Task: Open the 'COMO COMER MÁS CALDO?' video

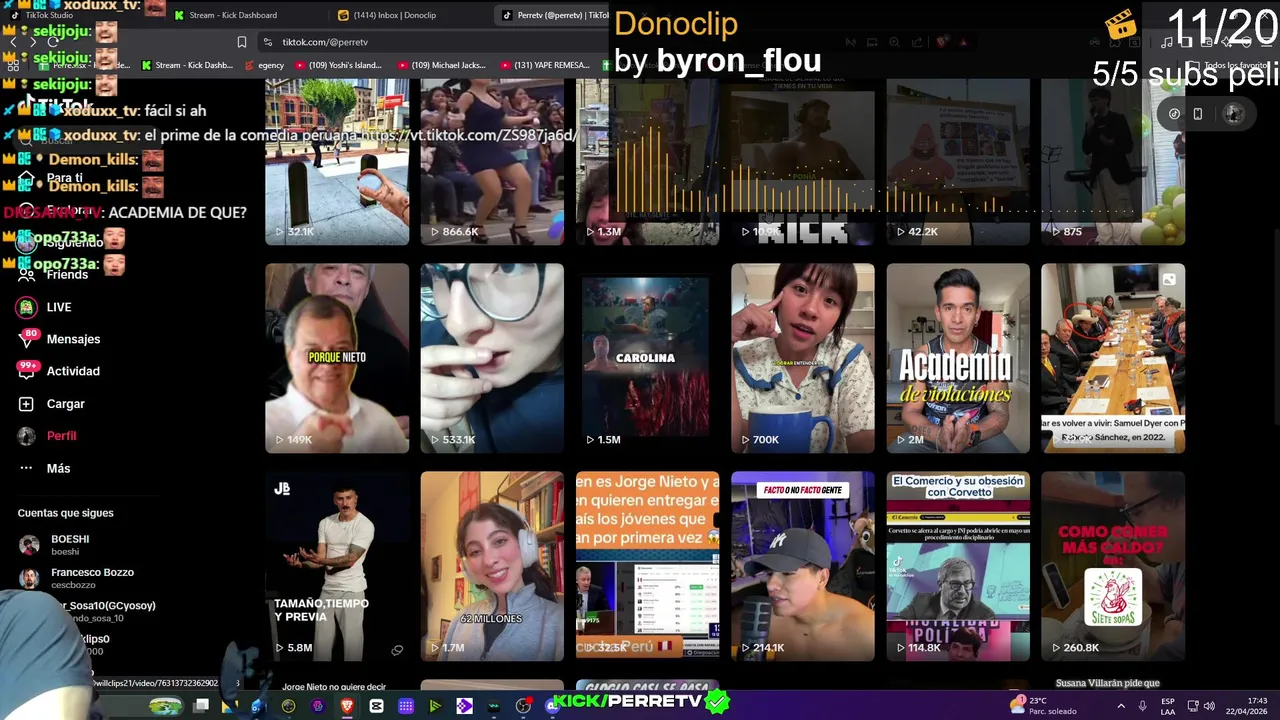Action: [x=1113, y=566]
